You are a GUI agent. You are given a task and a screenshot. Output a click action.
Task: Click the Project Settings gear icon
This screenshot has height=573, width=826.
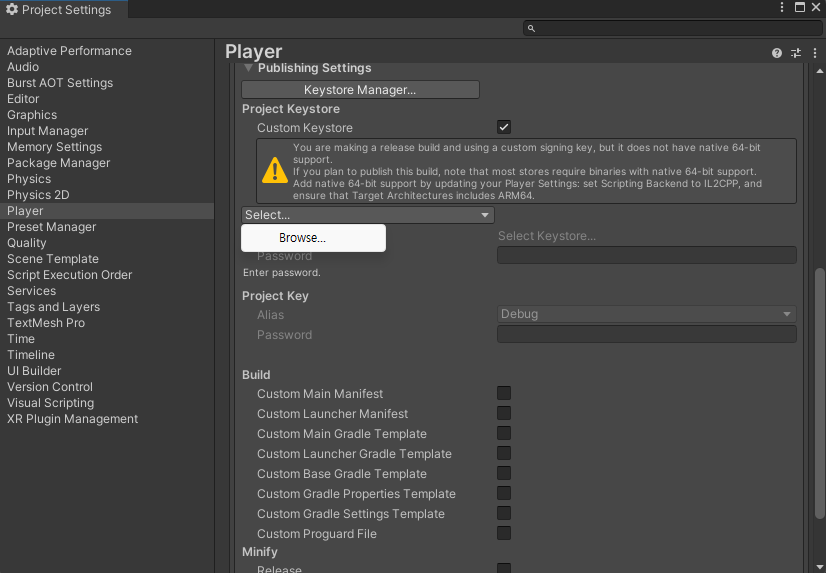pos(12,9)
